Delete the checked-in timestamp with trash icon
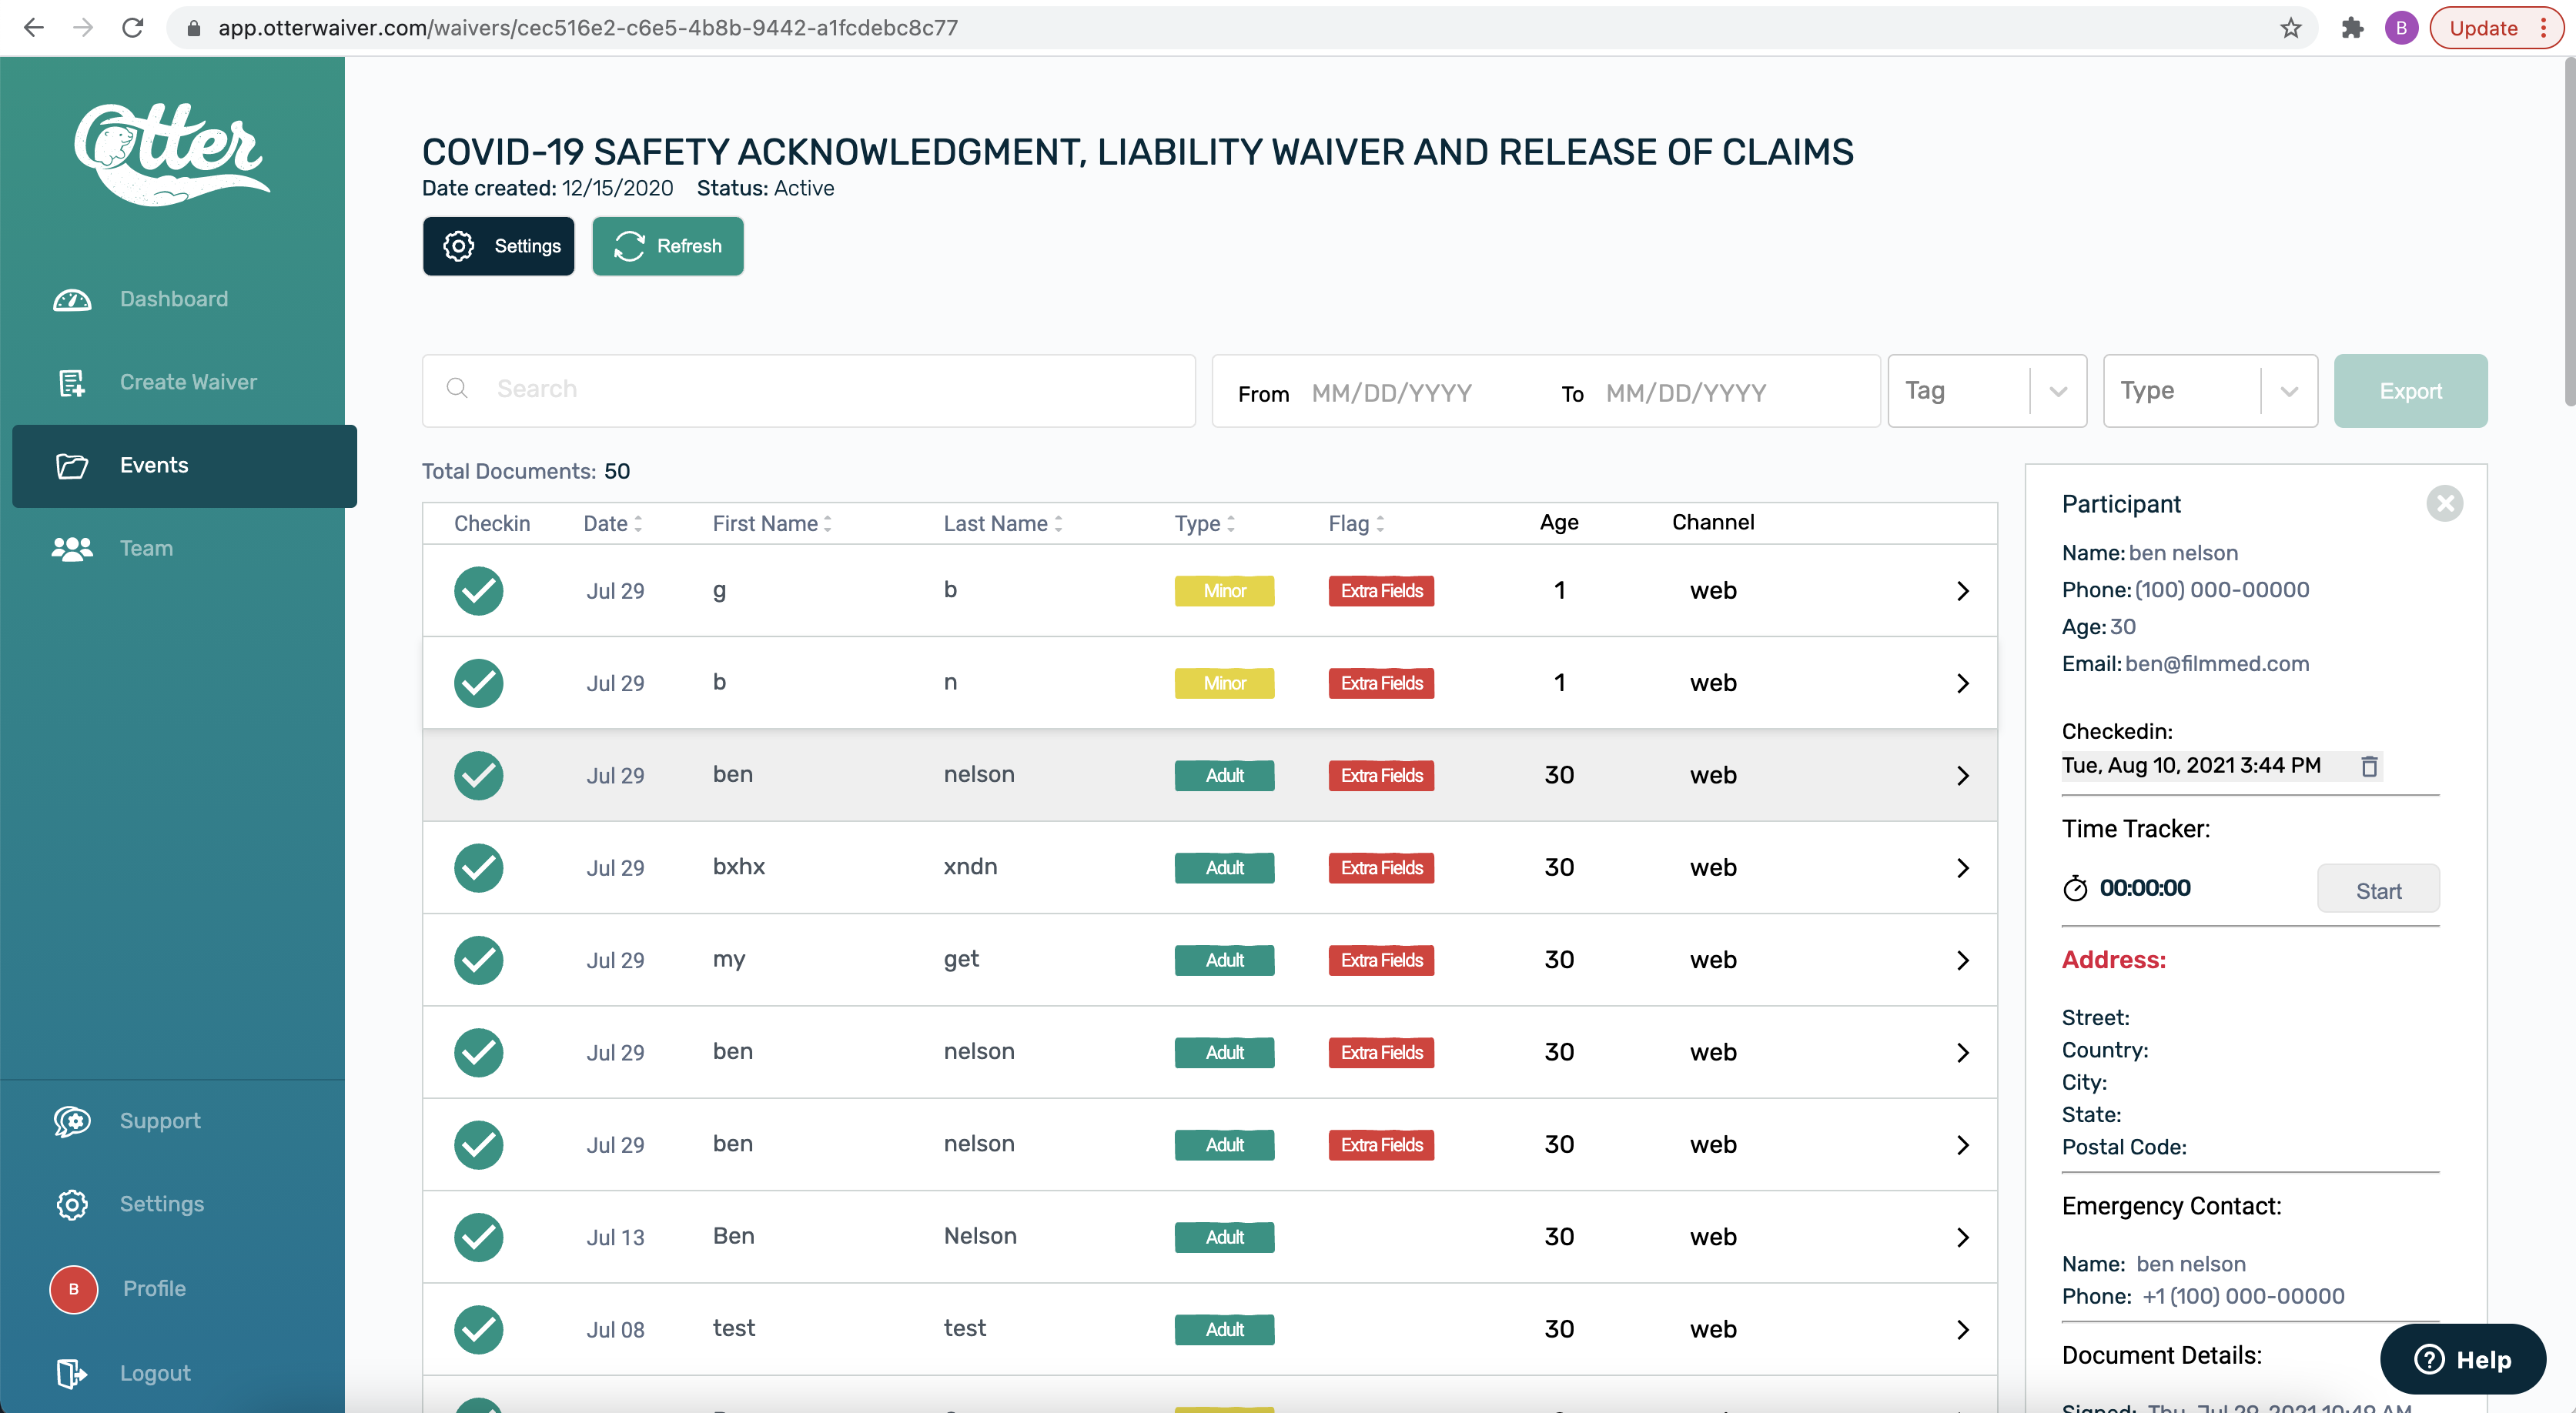 pos(2368,766)
